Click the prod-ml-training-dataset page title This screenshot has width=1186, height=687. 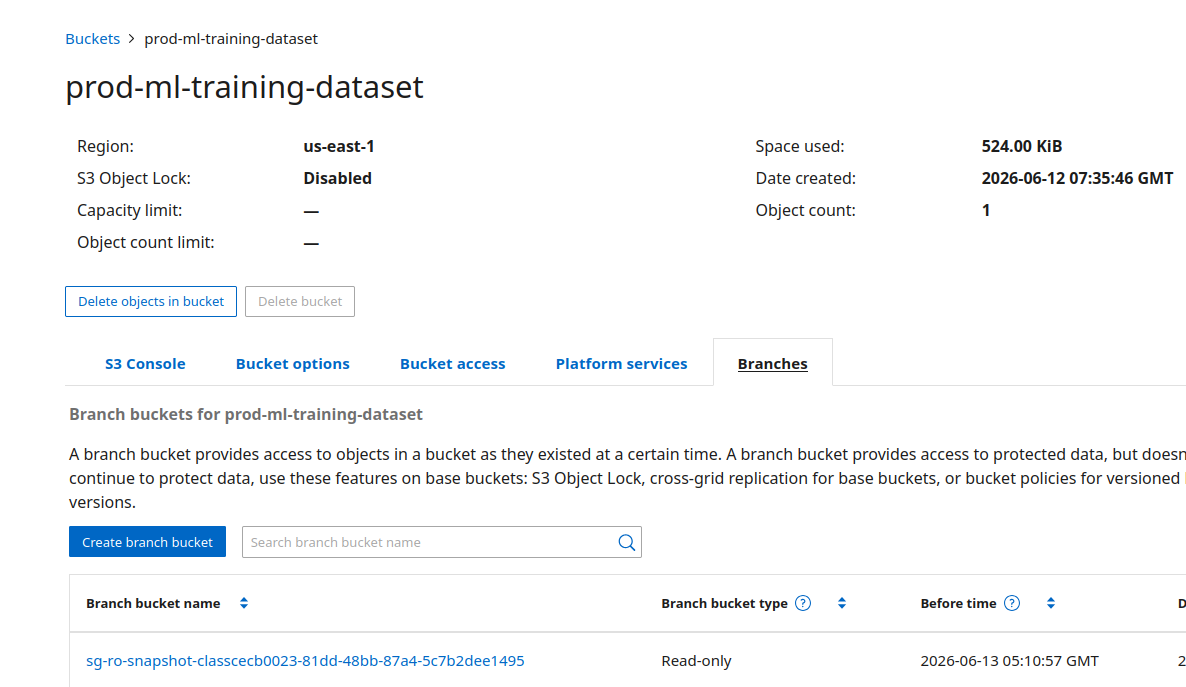point(244,87)
